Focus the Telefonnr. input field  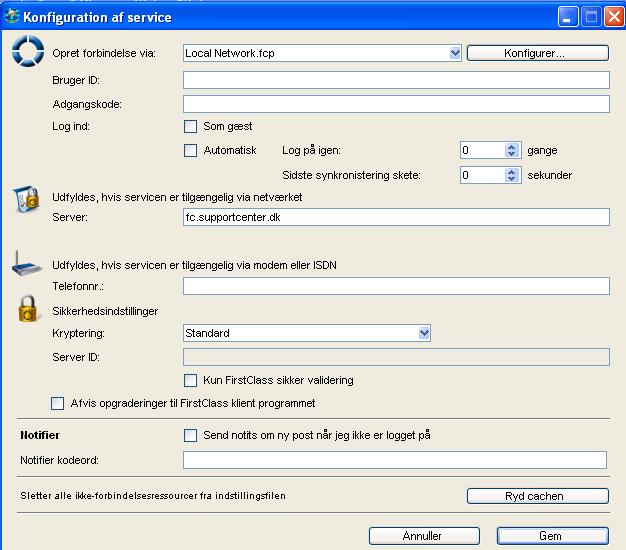pyautogui.click(x=396, y=286)
